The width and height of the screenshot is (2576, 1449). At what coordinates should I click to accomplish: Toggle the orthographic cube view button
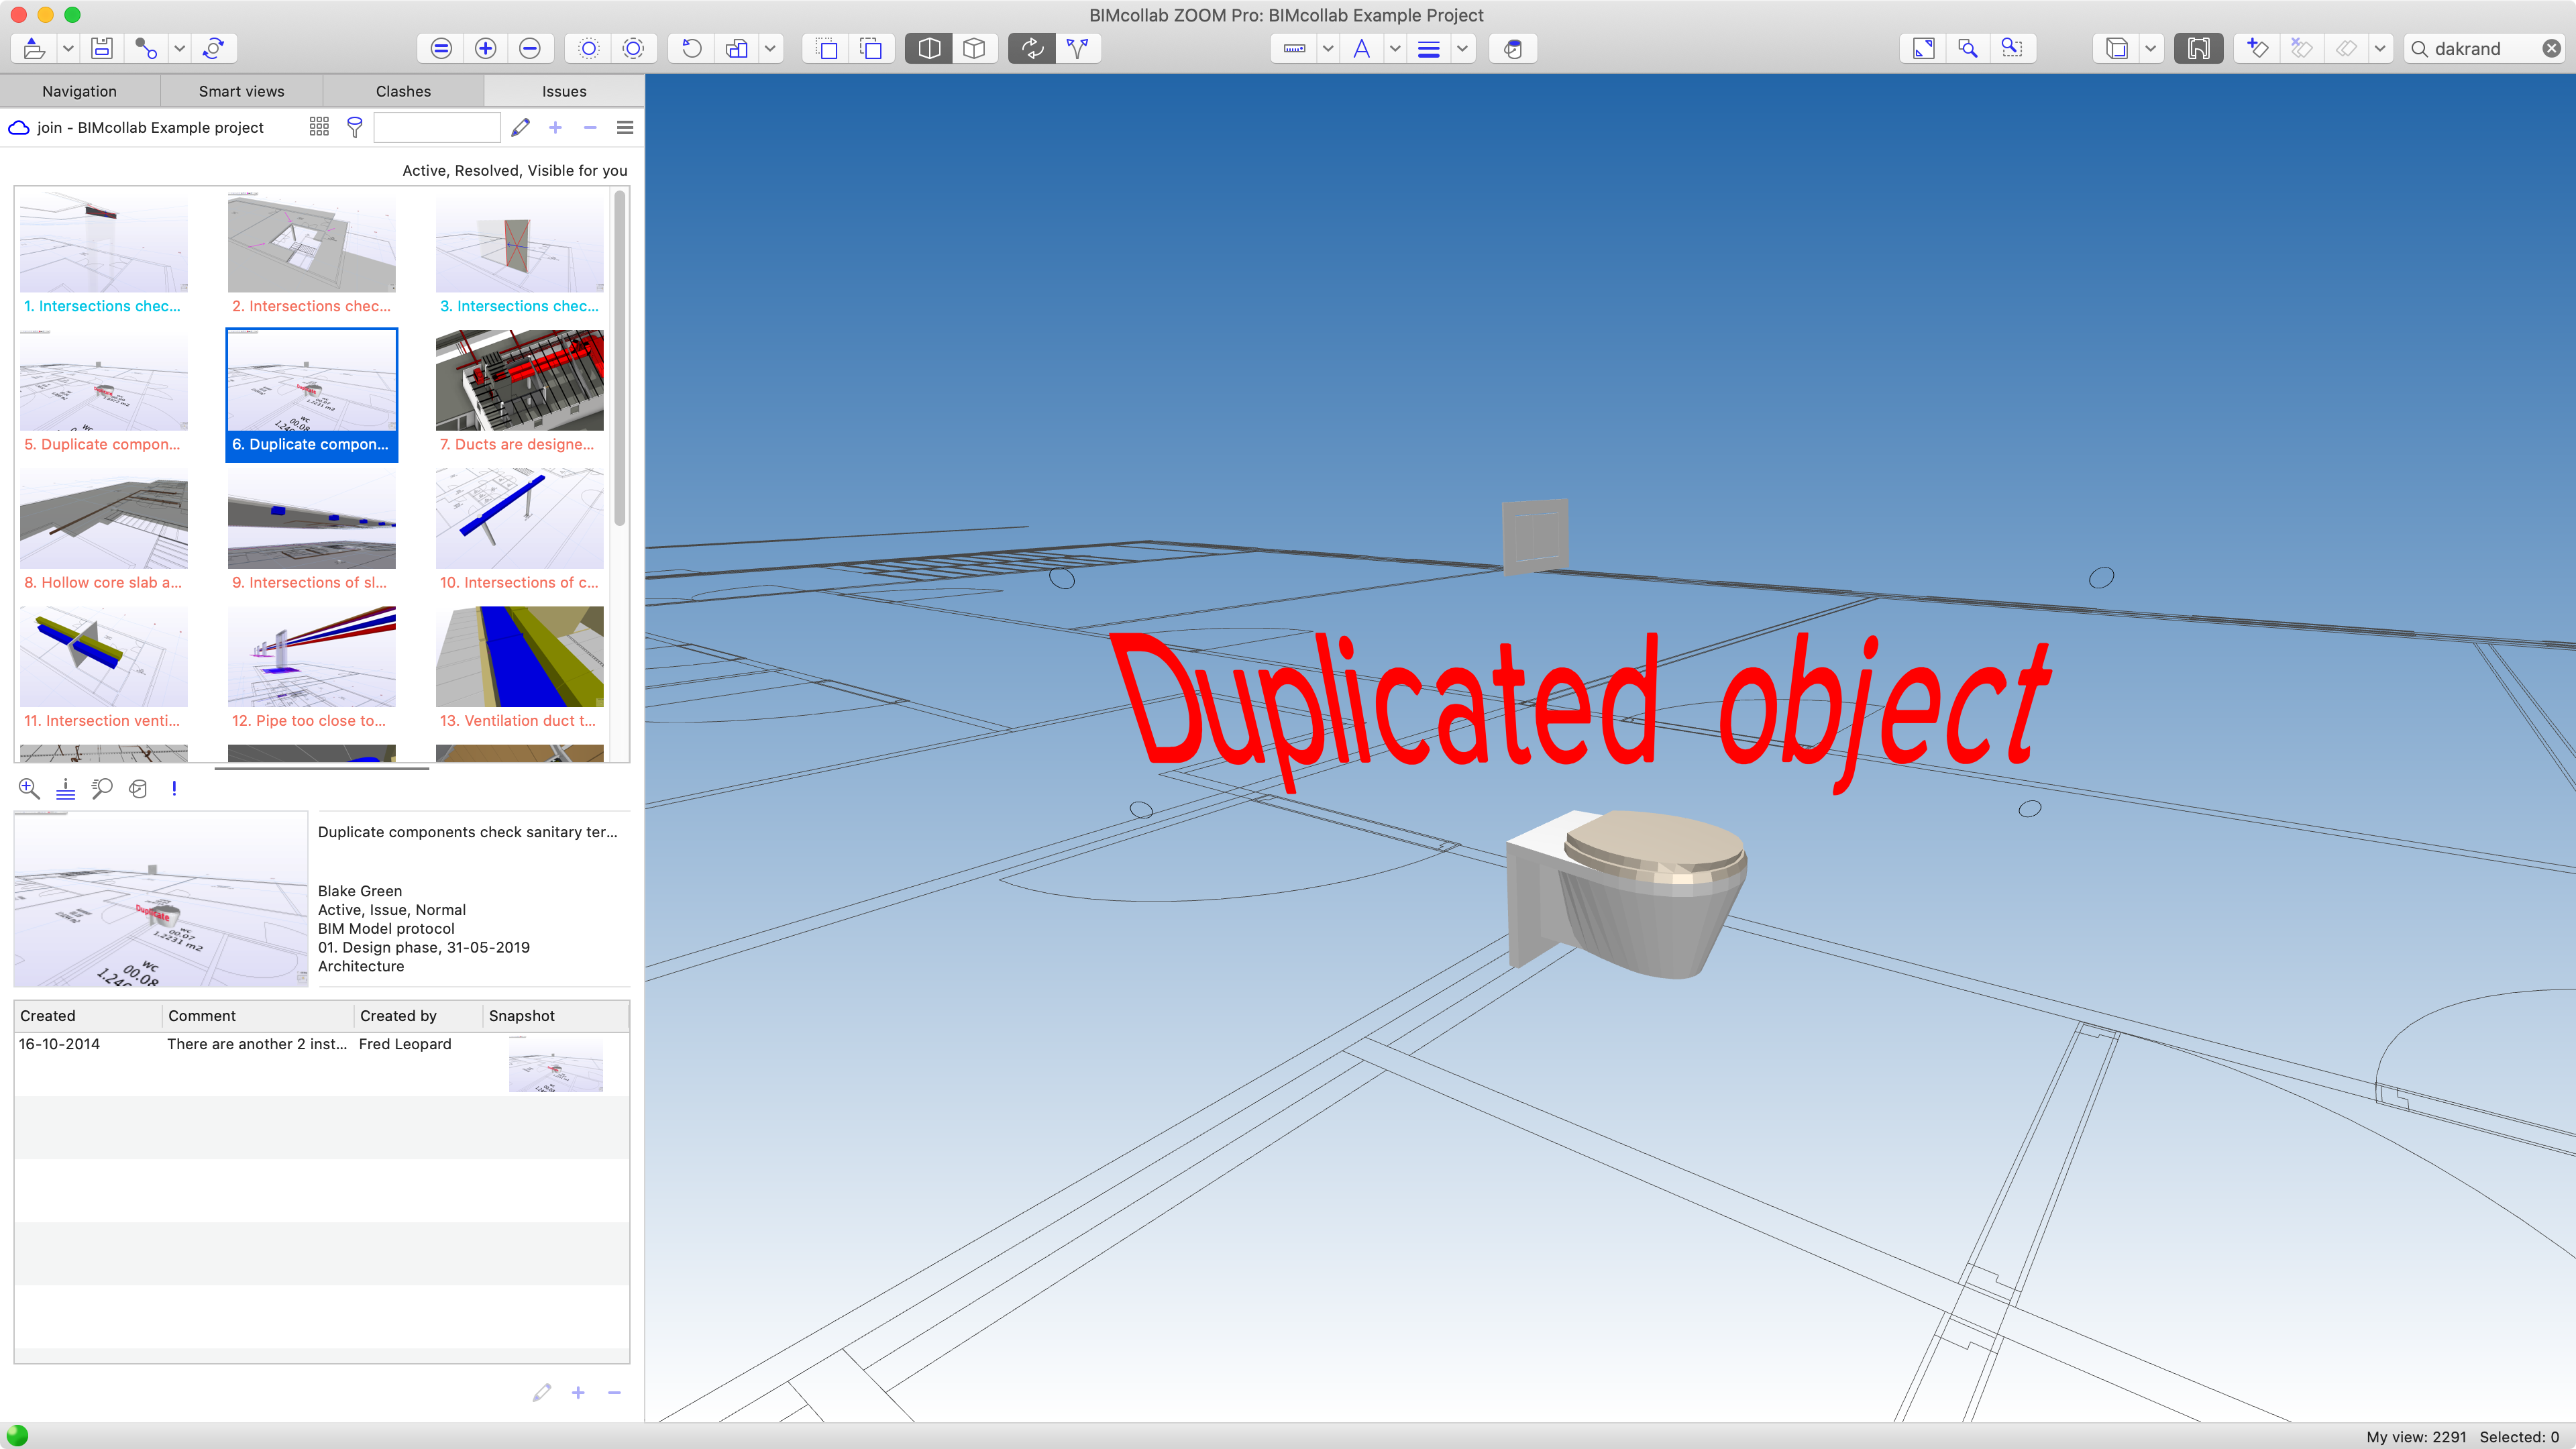point(974,48)
